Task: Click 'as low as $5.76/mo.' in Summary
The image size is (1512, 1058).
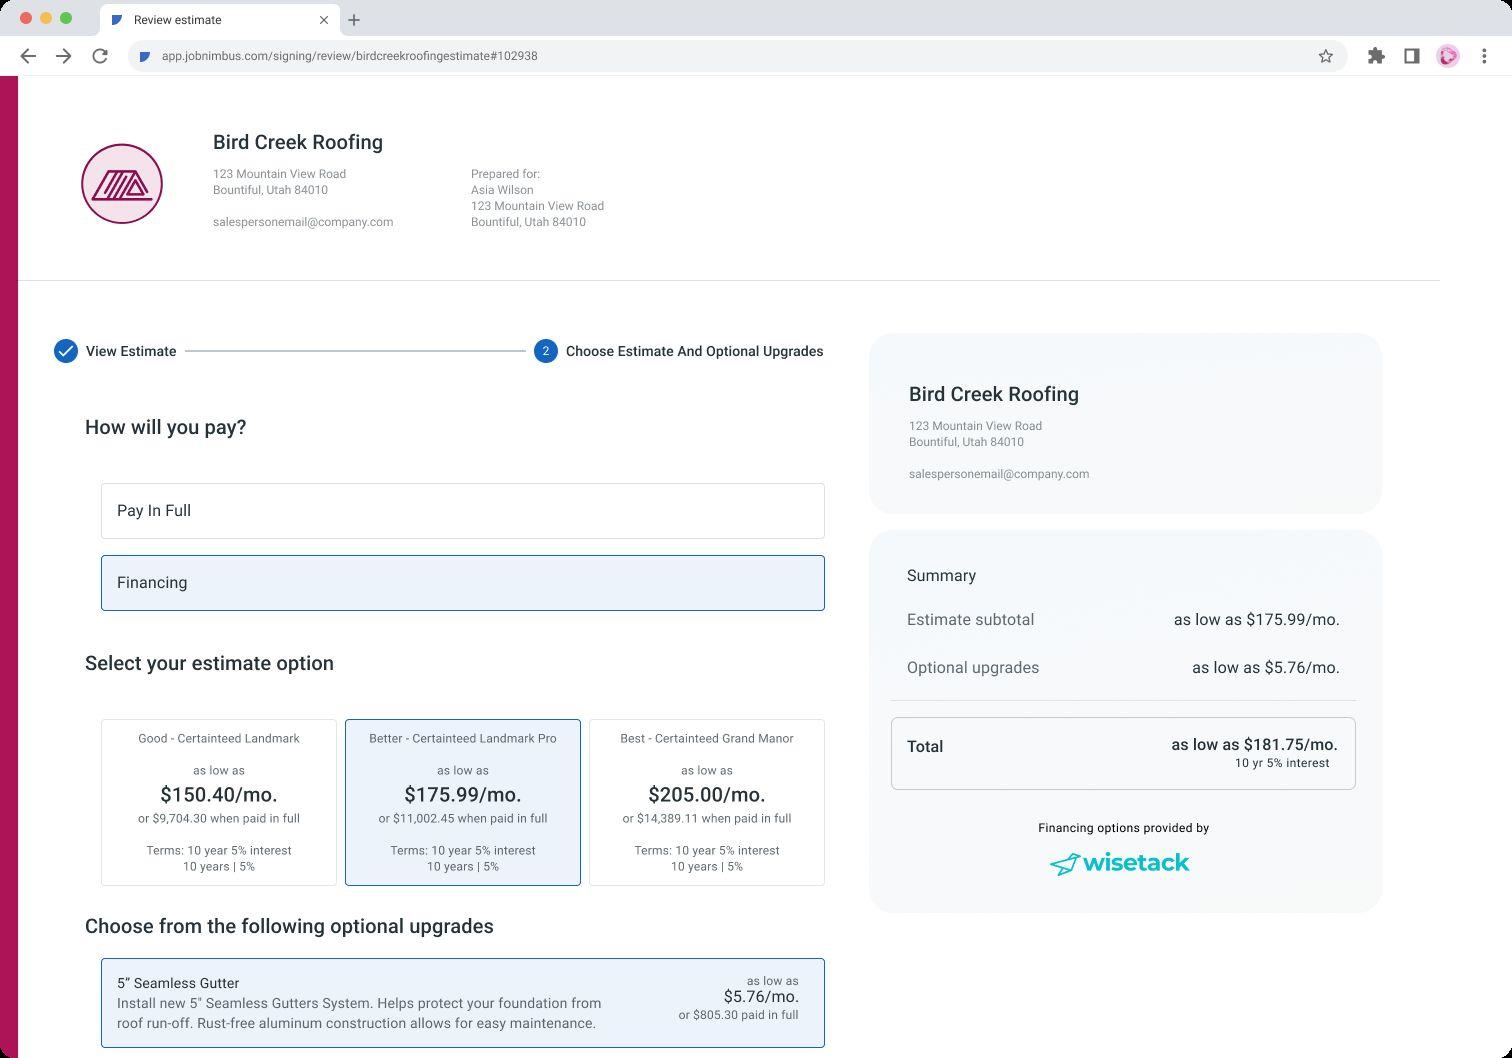Action: 1266,668
